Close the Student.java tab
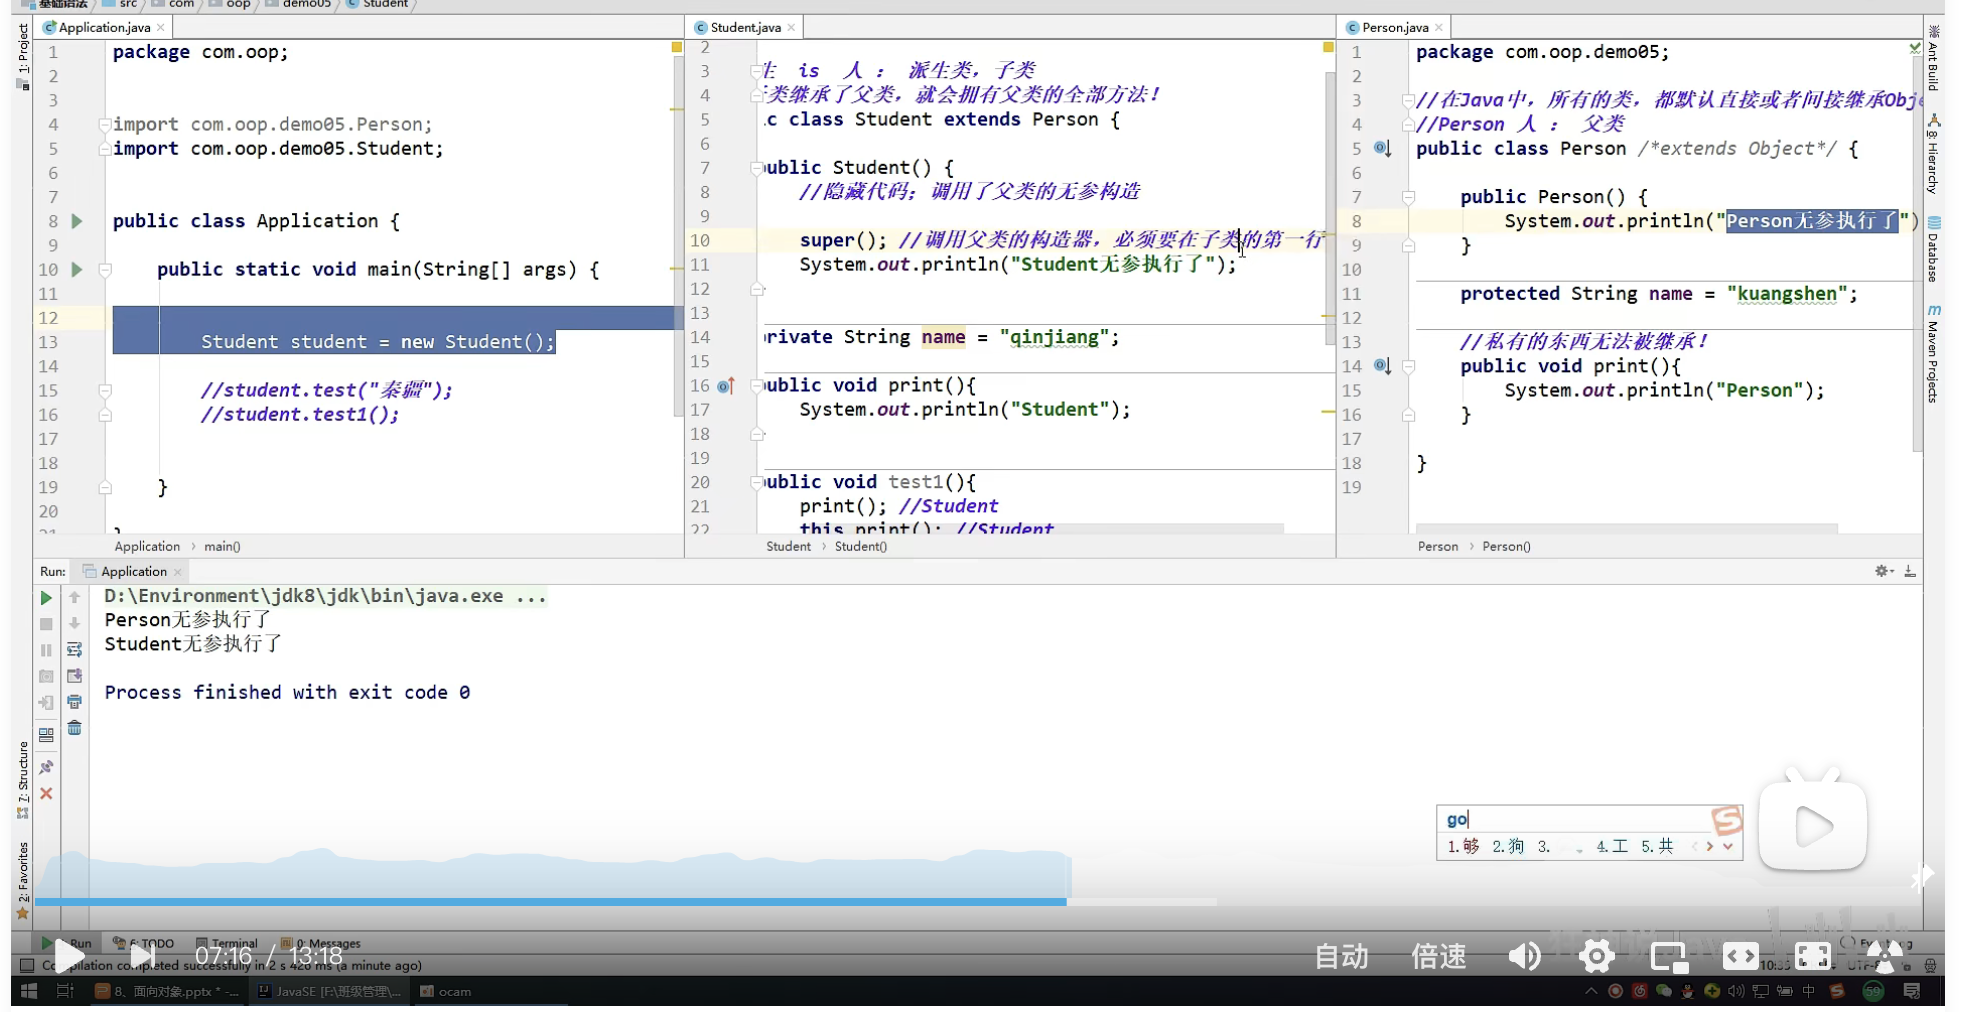The height and width of the screenshot is (1012, 1988). point(791,27)
